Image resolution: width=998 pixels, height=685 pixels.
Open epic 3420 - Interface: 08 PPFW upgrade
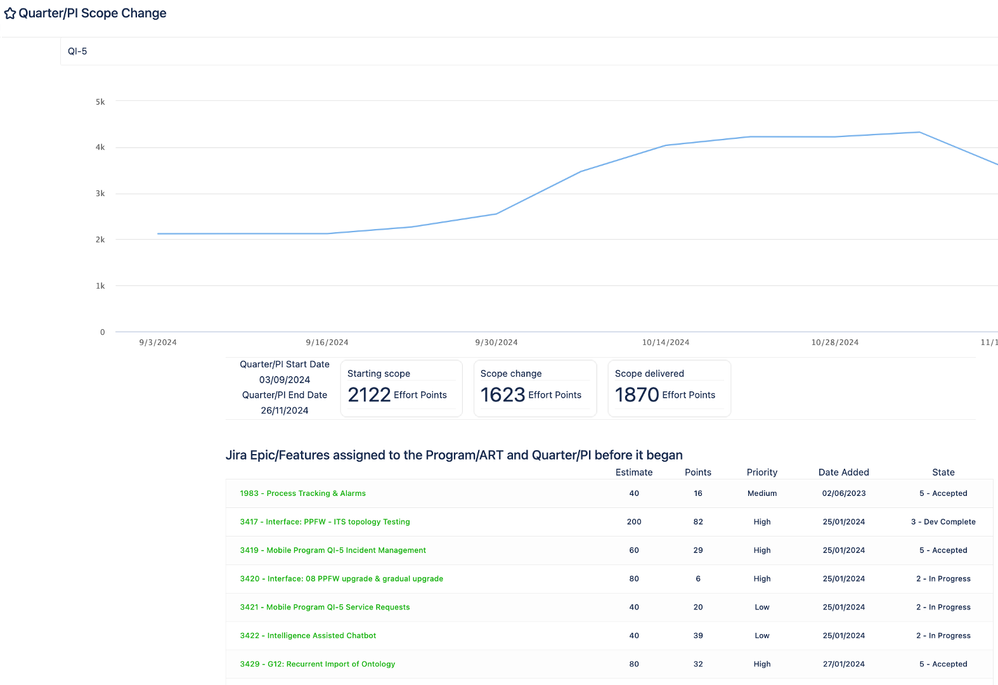click(x=341, y=579)
